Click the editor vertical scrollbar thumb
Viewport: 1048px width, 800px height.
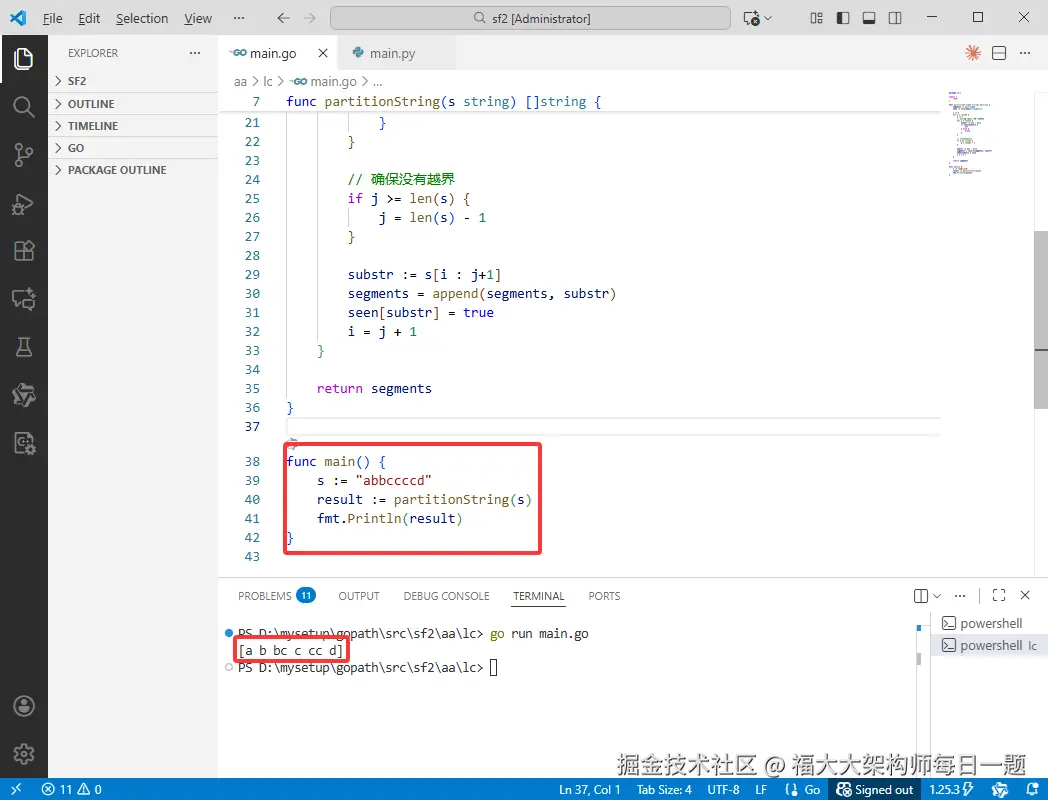tap(1041, 319)
